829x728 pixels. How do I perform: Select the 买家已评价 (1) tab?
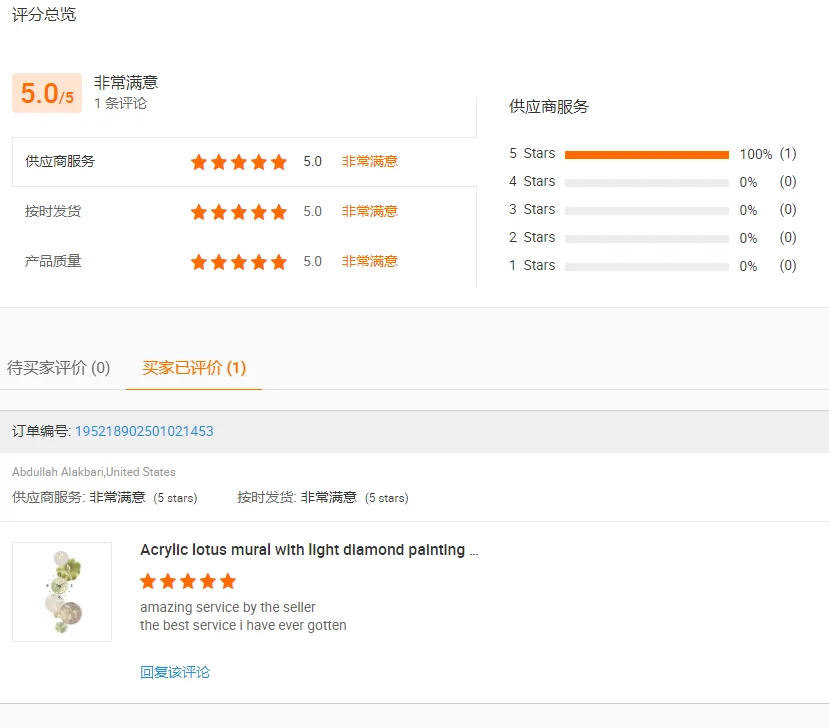[x=194, y=368]
